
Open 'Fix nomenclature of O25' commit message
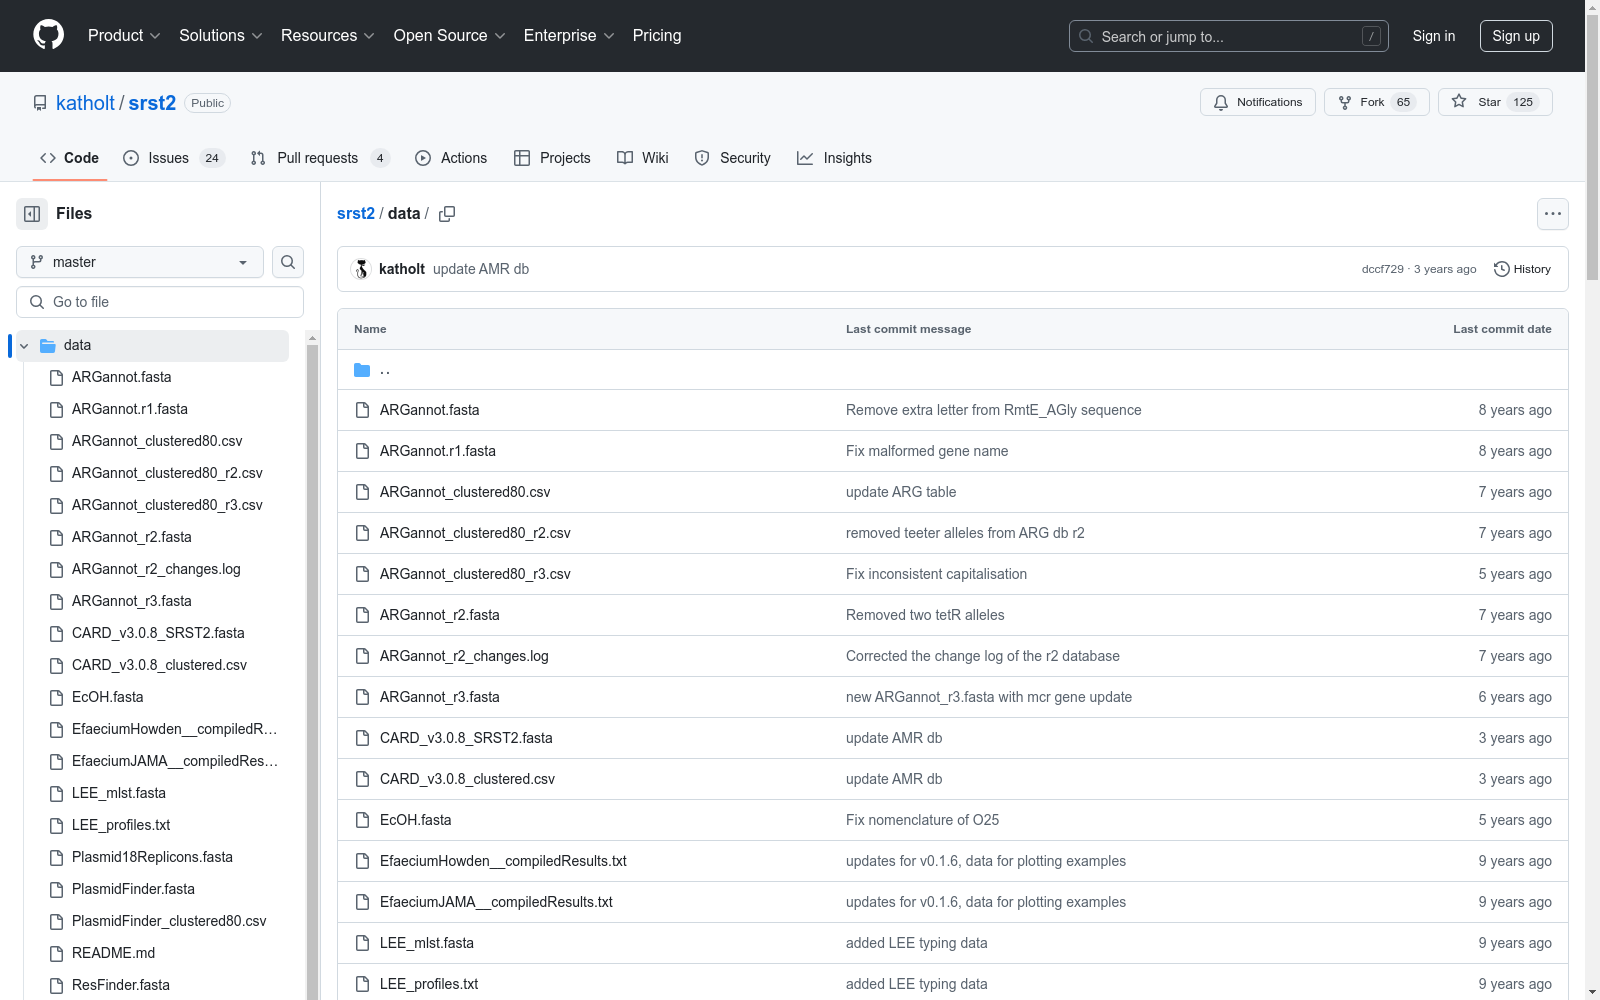pos(922,820)
